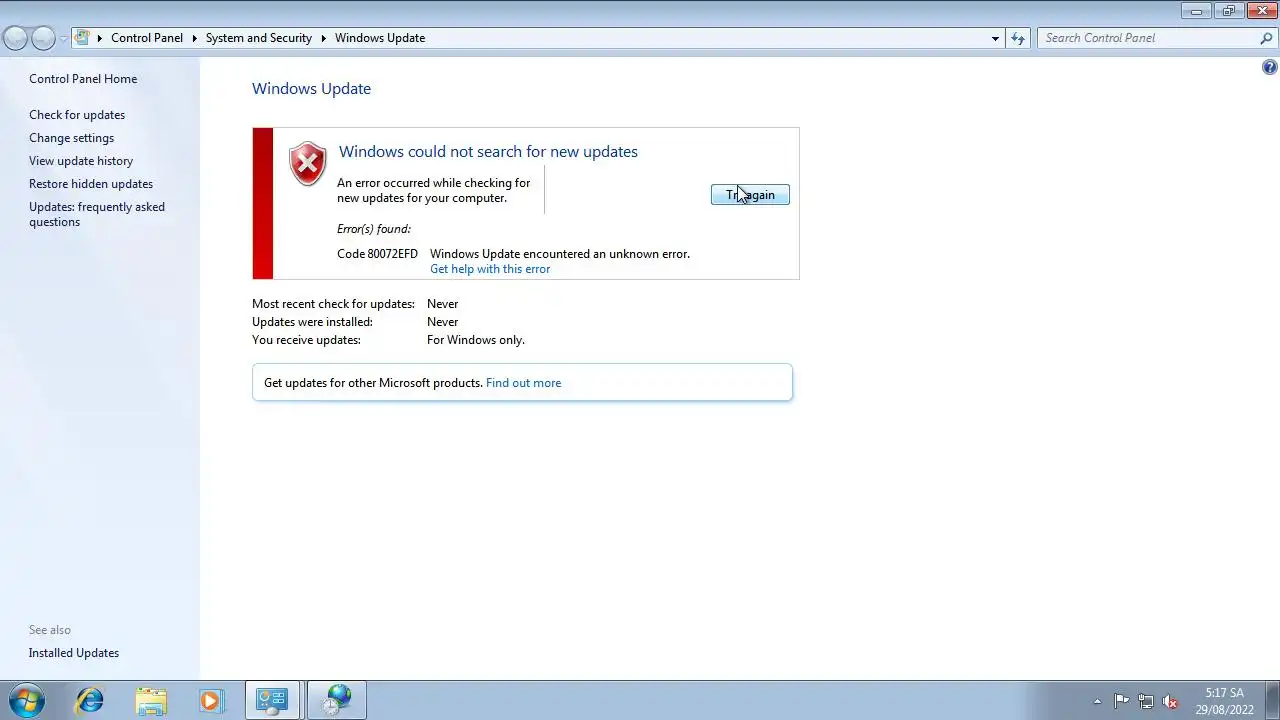Open the Windows Start button
This screenshot has width=1280, height=720.
click(x=27, y=700)
